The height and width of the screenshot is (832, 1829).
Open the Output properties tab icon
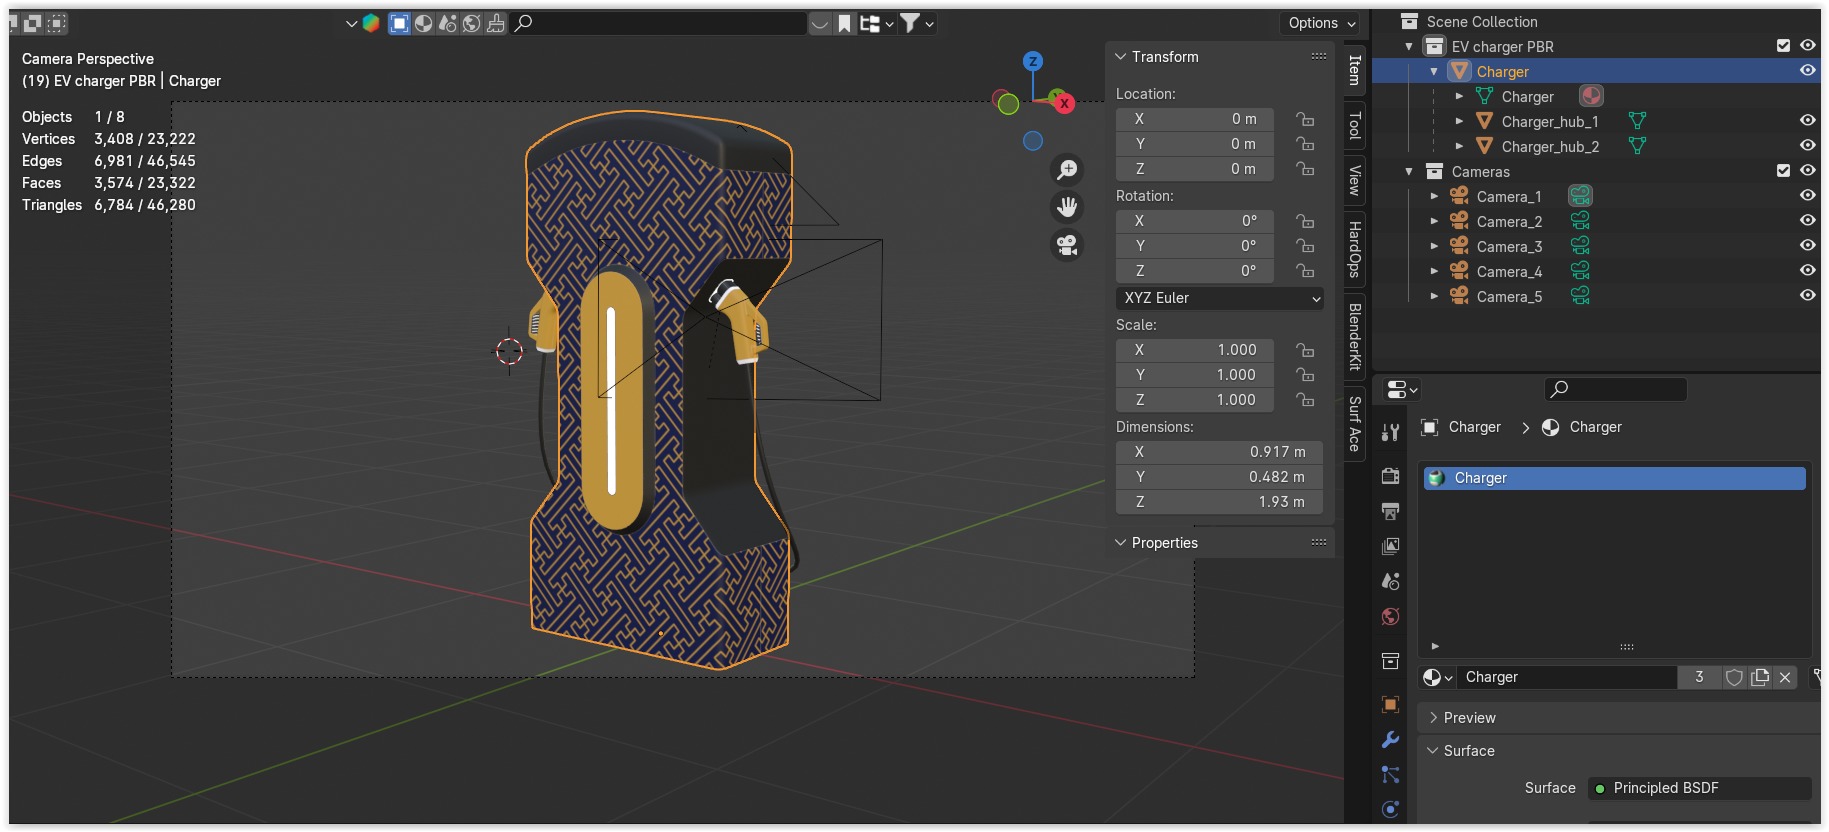1390,511
